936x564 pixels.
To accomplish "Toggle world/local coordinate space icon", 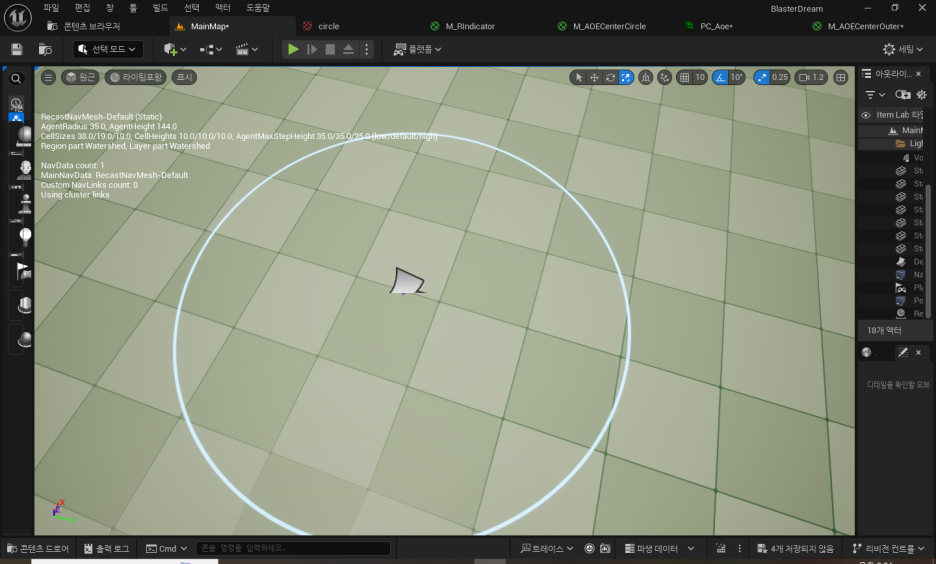I will point(645,77).
